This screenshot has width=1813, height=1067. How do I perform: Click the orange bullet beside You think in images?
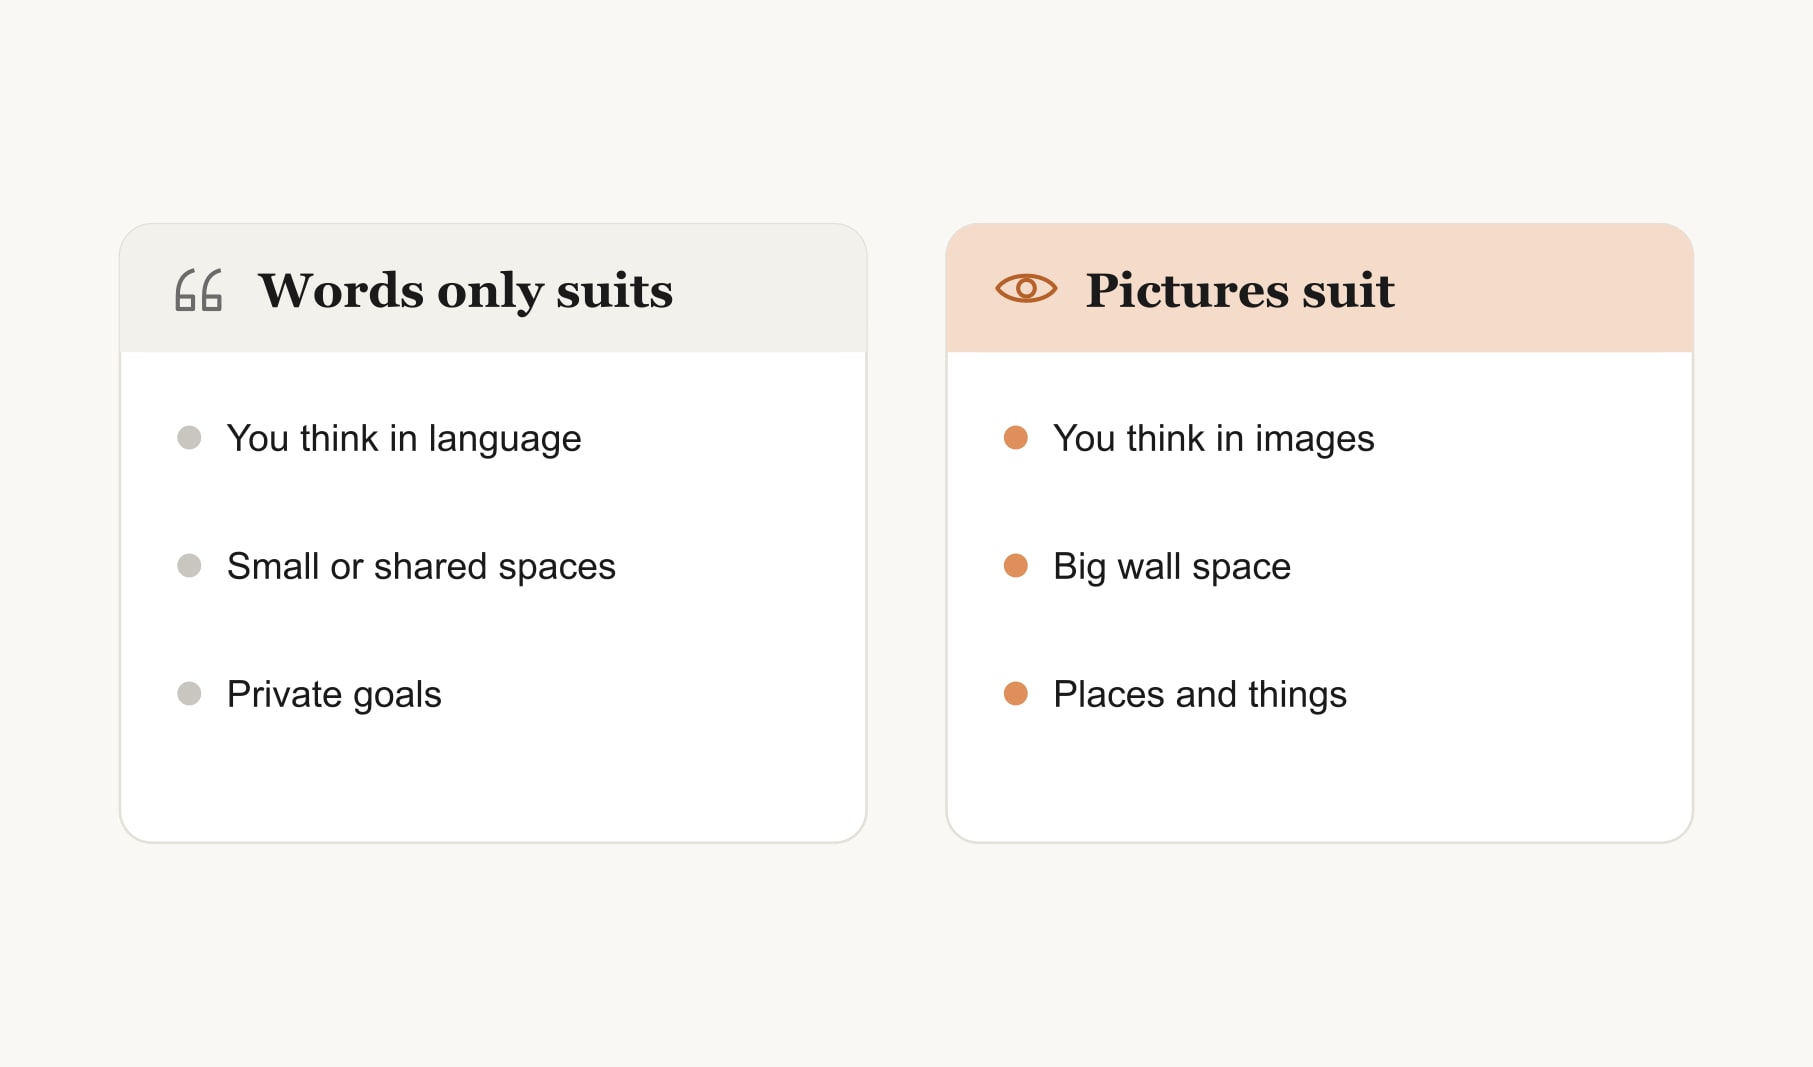[x=1016, y=438]
